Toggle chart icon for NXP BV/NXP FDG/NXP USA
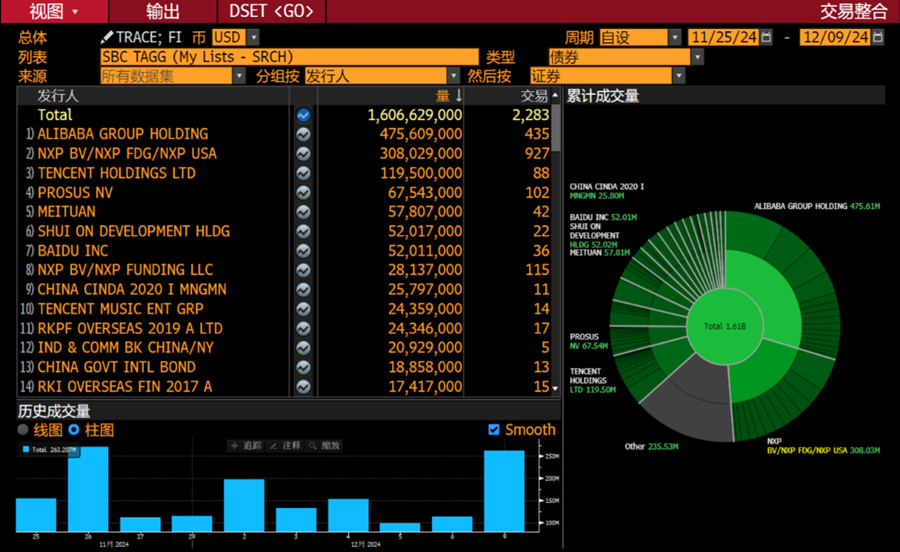 click(303, 154)
